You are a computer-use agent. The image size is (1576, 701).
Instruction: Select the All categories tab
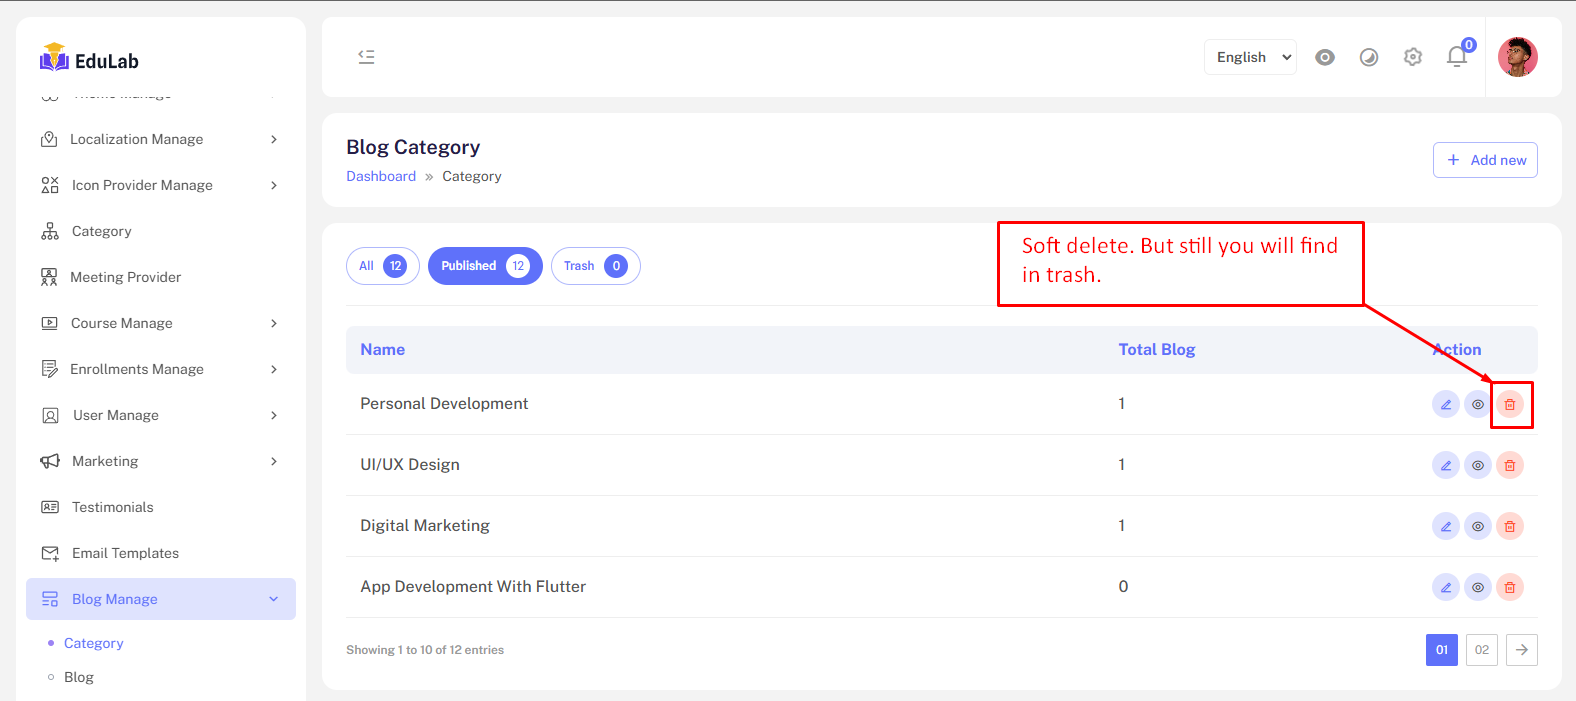click(382, 266)
